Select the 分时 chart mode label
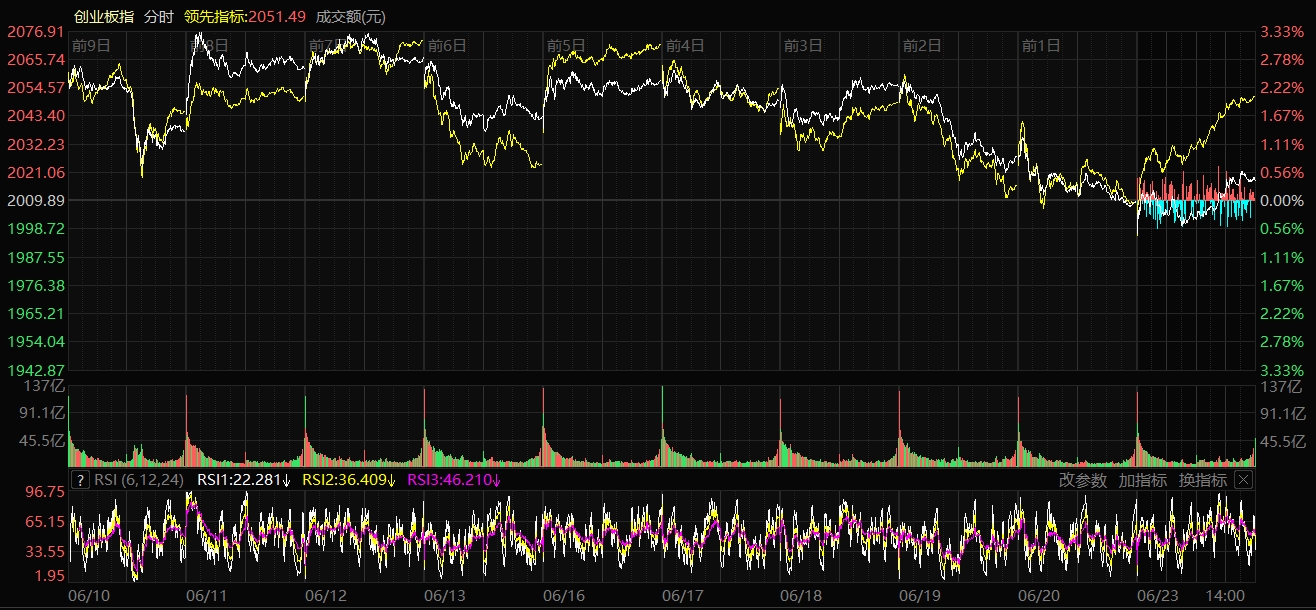This screenshot has width=1316, height=610. [x=158, y=17]
